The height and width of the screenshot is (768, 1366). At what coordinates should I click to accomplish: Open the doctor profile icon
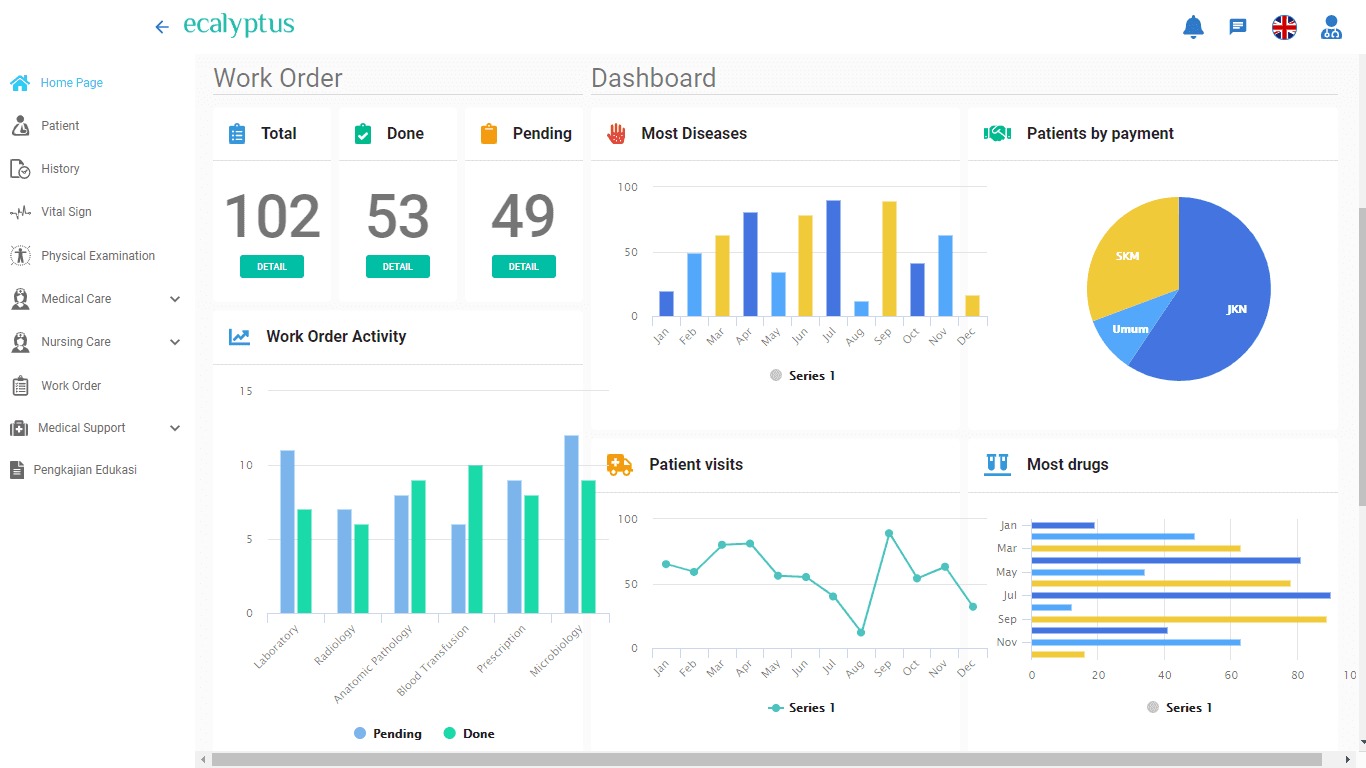(x=1331, y=27)
